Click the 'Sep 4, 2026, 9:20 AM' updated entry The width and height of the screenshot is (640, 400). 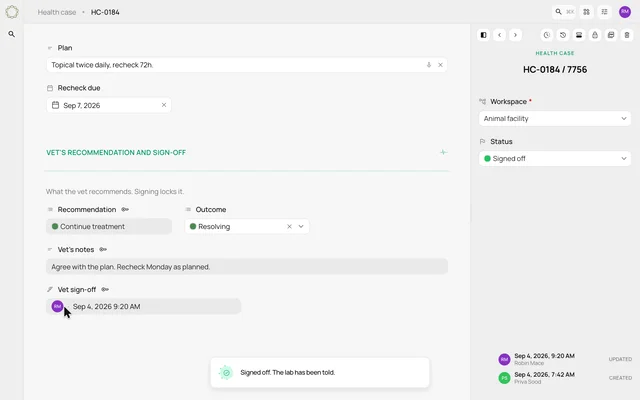pos(544,356)
